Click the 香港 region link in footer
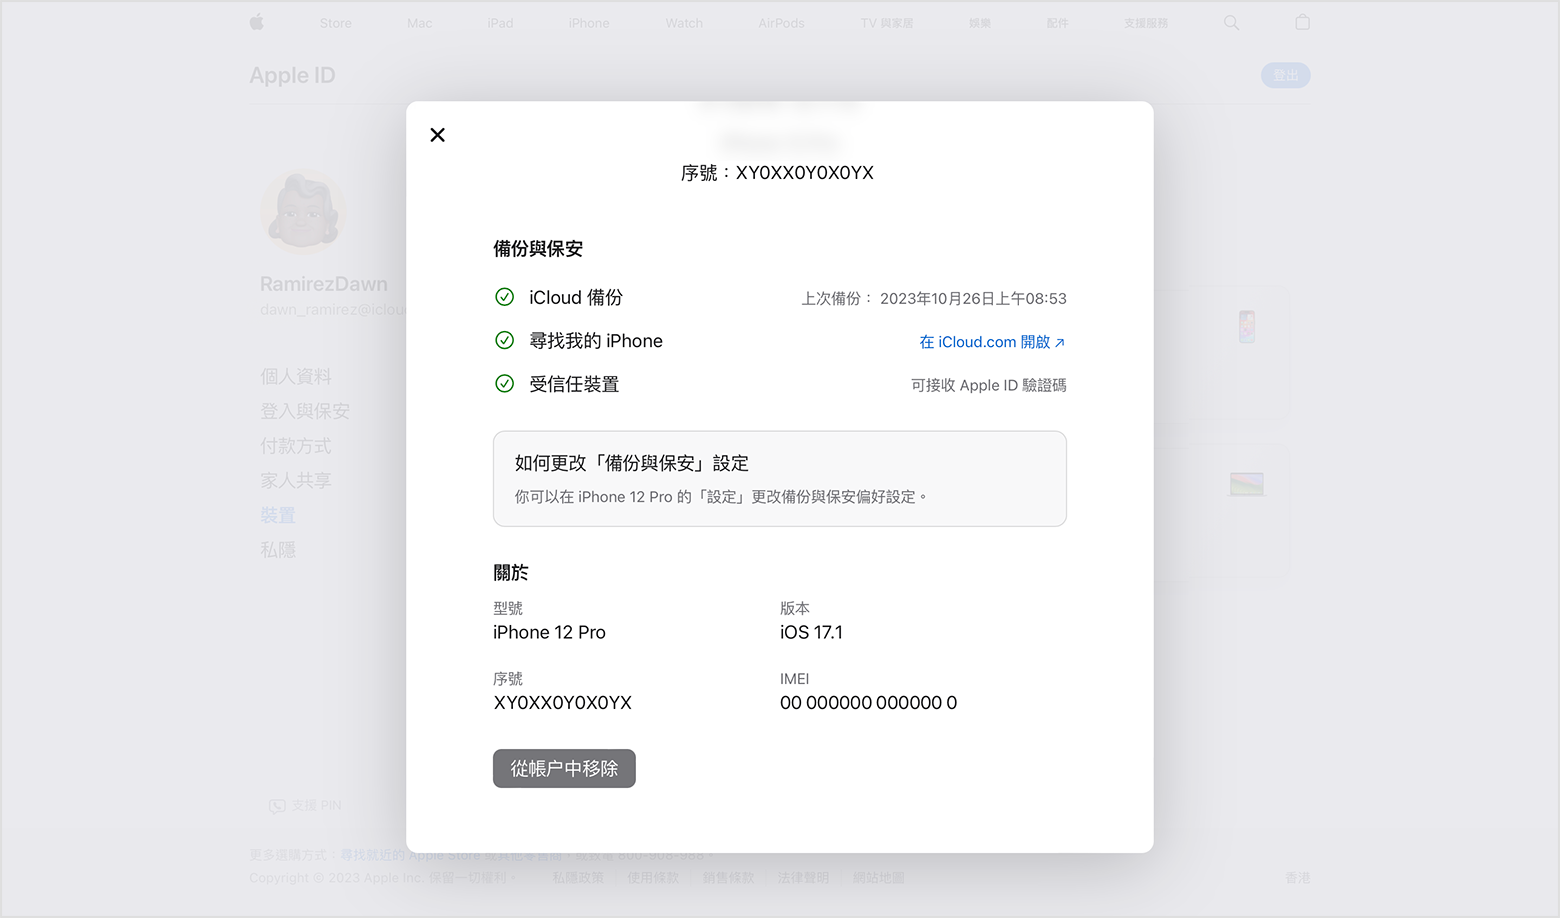Screen dimensions: 1560x918 coord(1298,878)
